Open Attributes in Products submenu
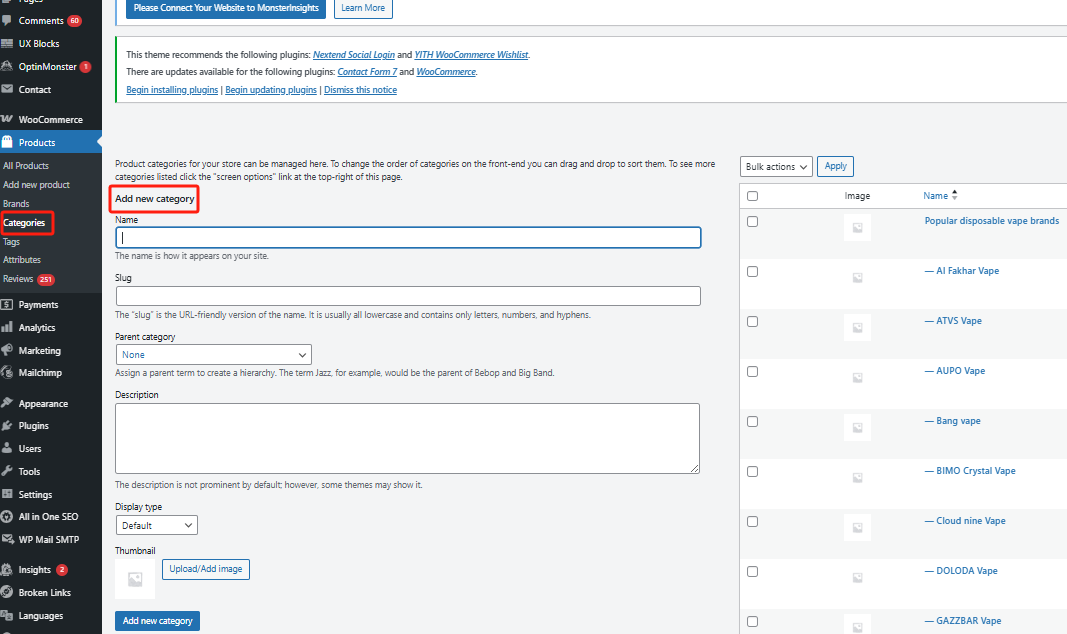 pyautogui.click(x=22, y=260)
